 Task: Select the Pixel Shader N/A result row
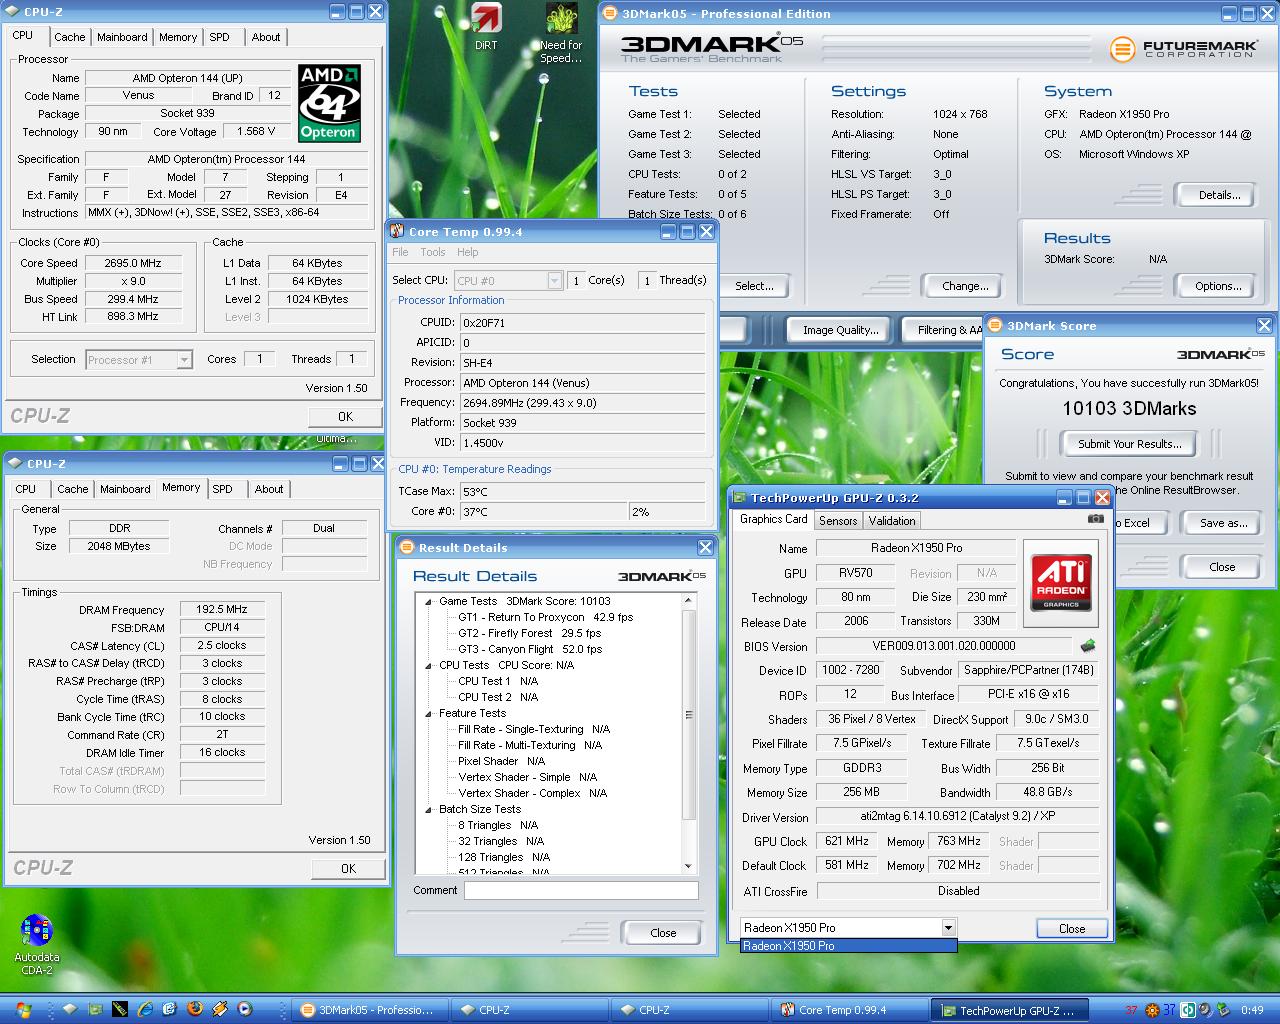coord(501,761)
